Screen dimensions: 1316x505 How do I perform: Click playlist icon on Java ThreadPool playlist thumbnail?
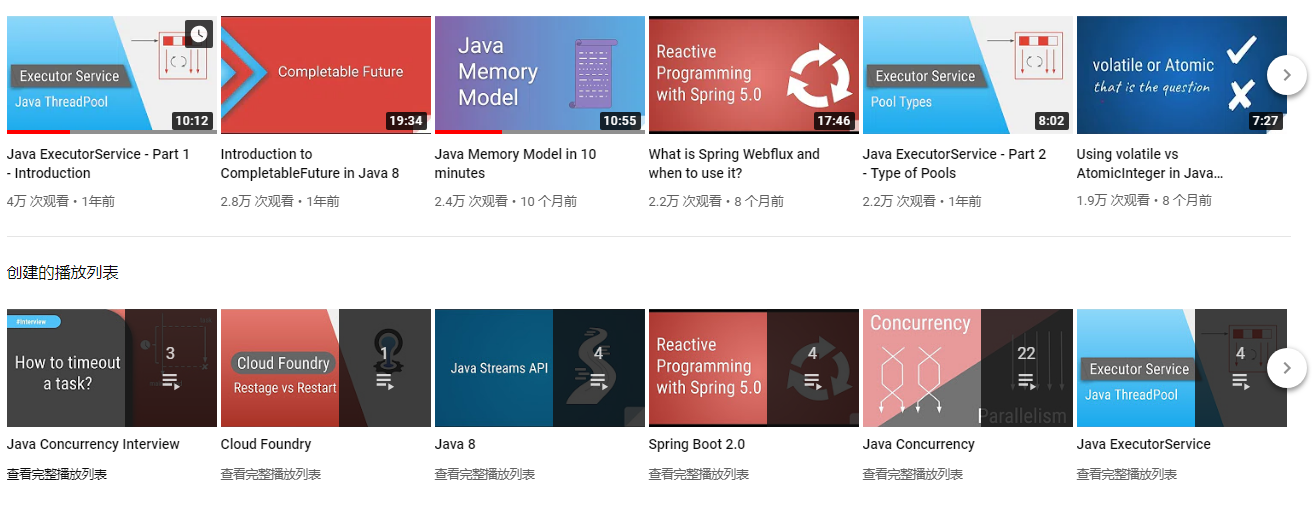click(x=1240, y=381)
